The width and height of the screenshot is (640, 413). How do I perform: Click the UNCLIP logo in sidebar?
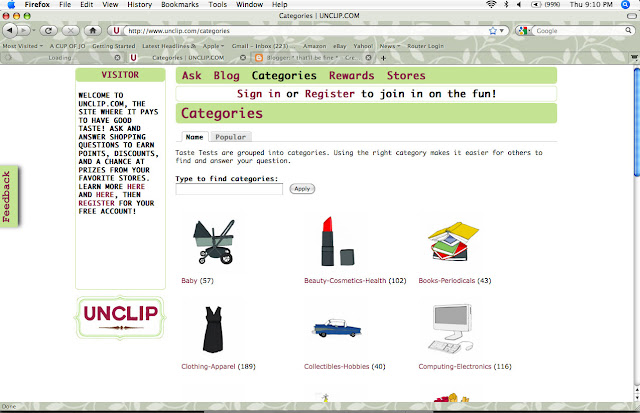click(x=120, y=317)
